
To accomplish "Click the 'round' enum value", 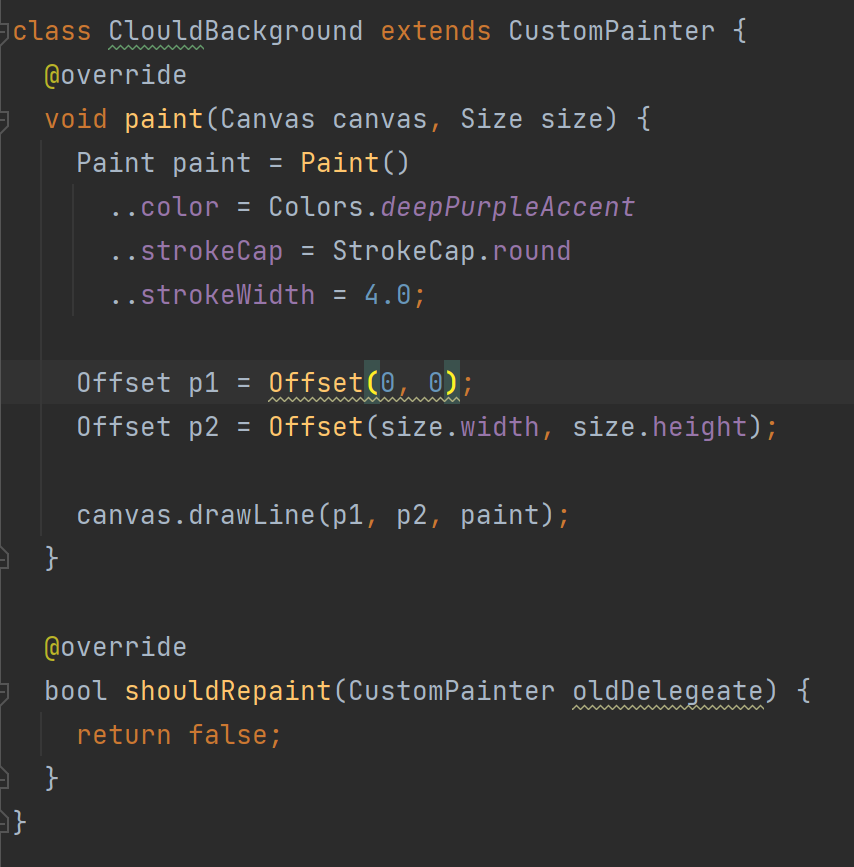I will pyautogui.click(x=532, y=252).
